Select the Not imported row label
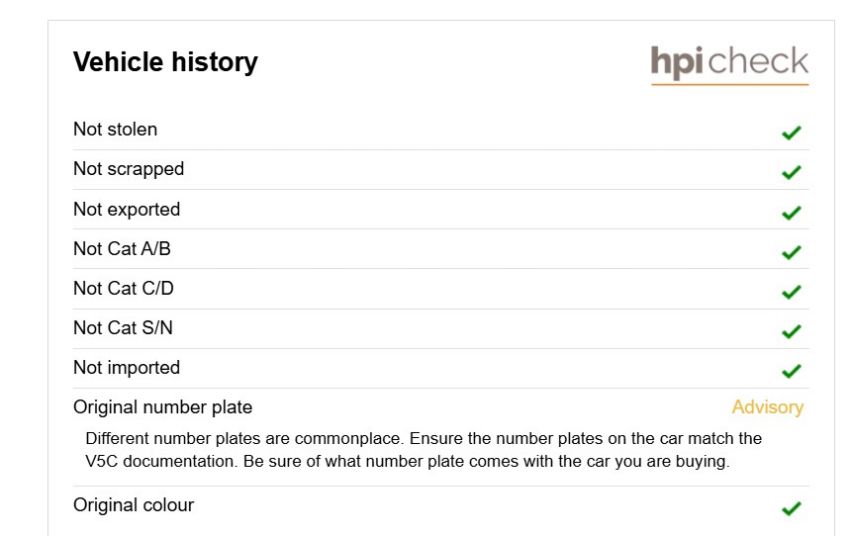Viewport: 850px width, 536px height. 126,367
